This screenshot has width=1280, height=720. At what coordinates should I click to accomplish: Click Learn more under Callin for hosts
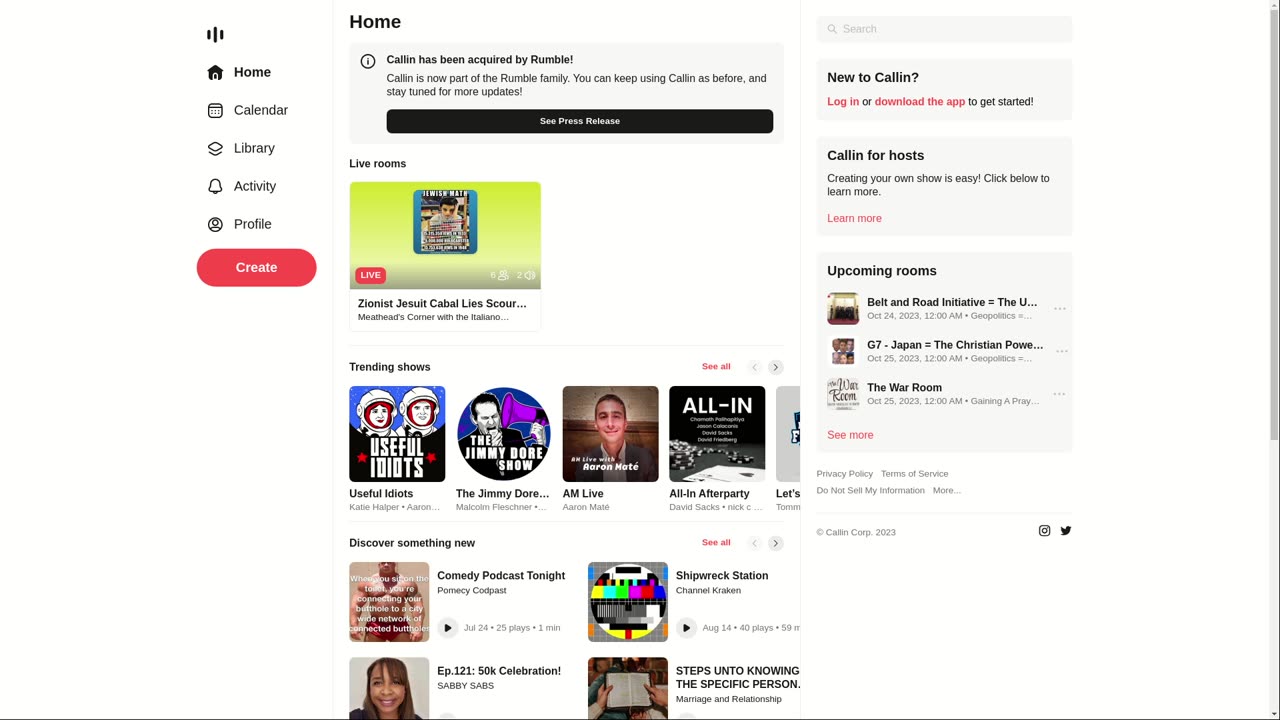tap(854, 218)
